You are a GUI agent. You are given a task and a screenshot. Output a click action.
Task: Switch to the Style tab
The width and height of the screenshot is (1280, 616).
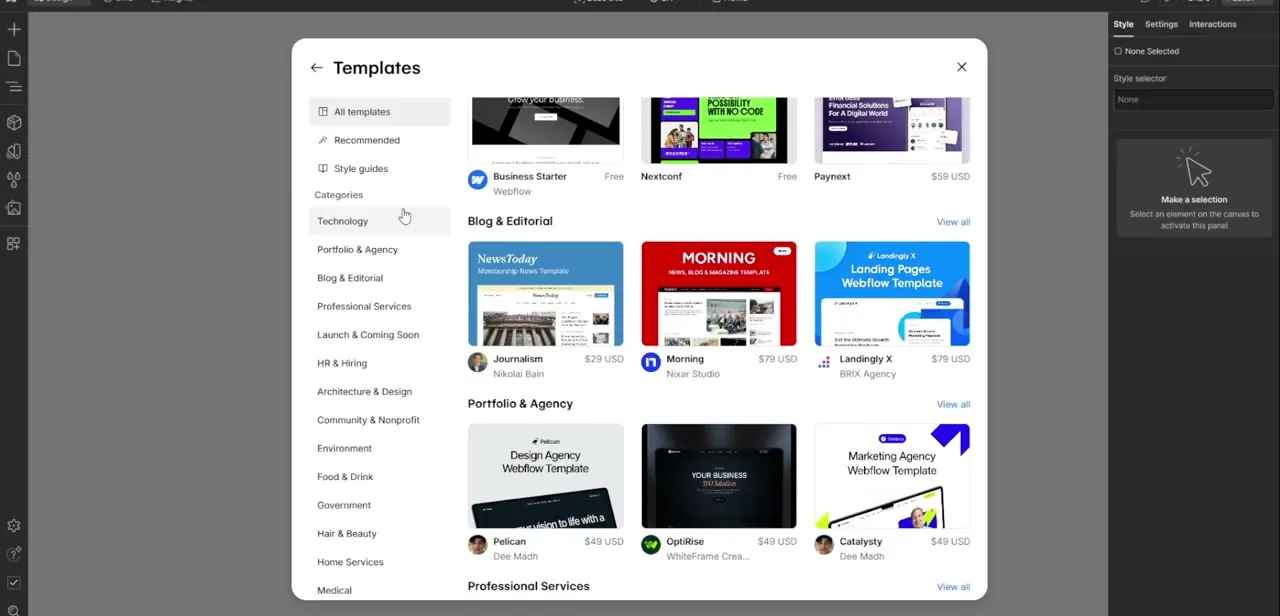tap(1124, 24)
